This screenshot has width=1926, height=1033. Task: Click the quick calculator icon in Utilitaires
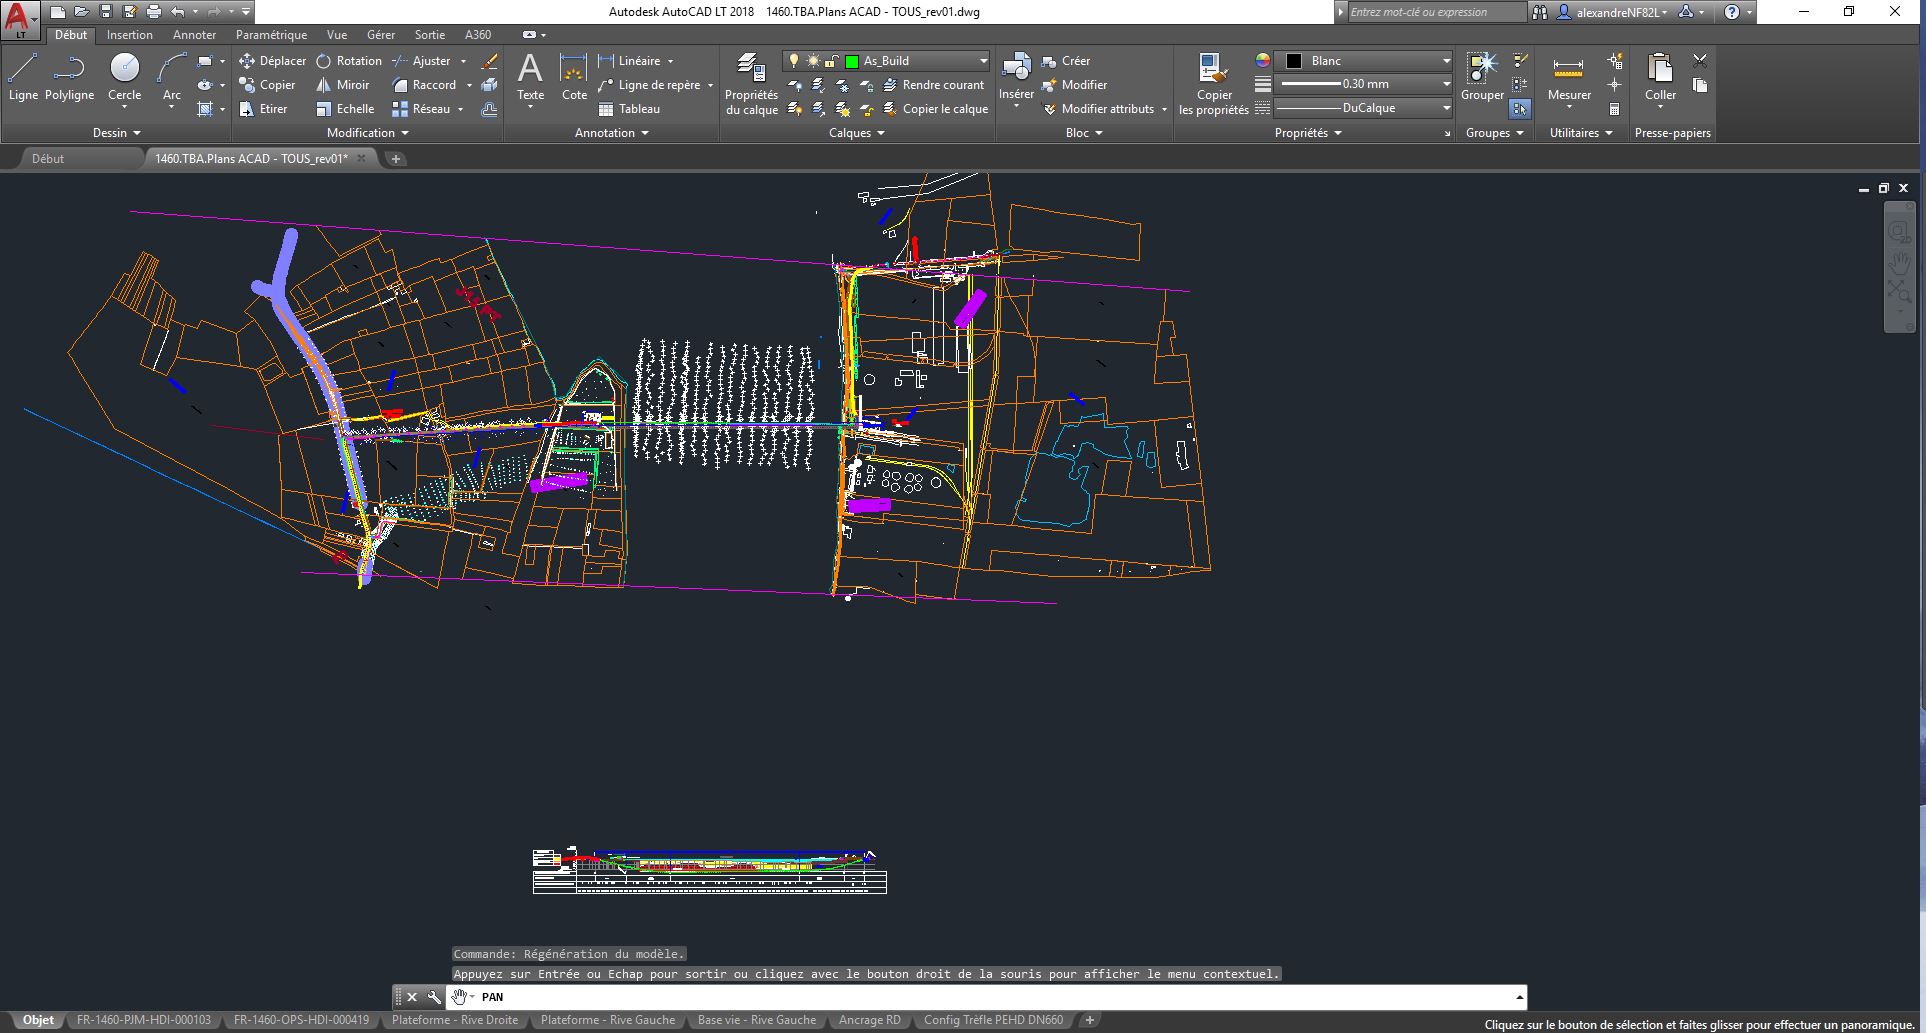(x=1614, y=109)
